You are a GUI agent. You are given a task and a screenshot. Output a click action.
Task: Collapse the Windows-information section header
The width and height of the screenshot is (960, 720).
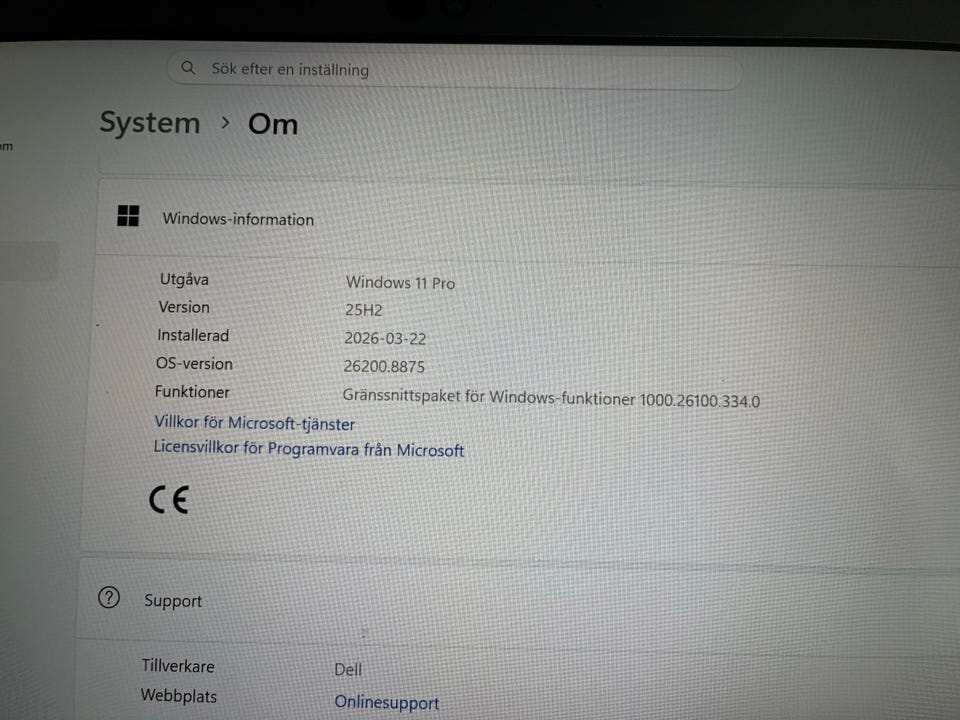(x=527, y=220)
